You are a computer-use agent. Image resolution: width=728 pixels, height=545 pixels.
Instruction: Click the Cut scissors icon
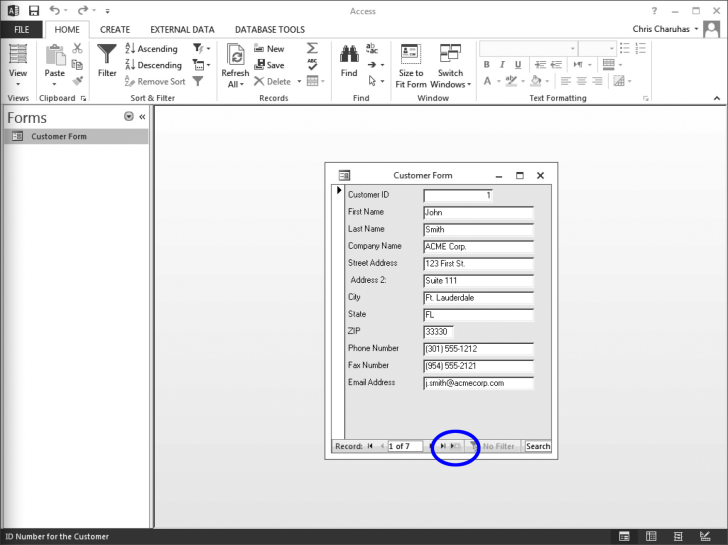pos(78,48)
